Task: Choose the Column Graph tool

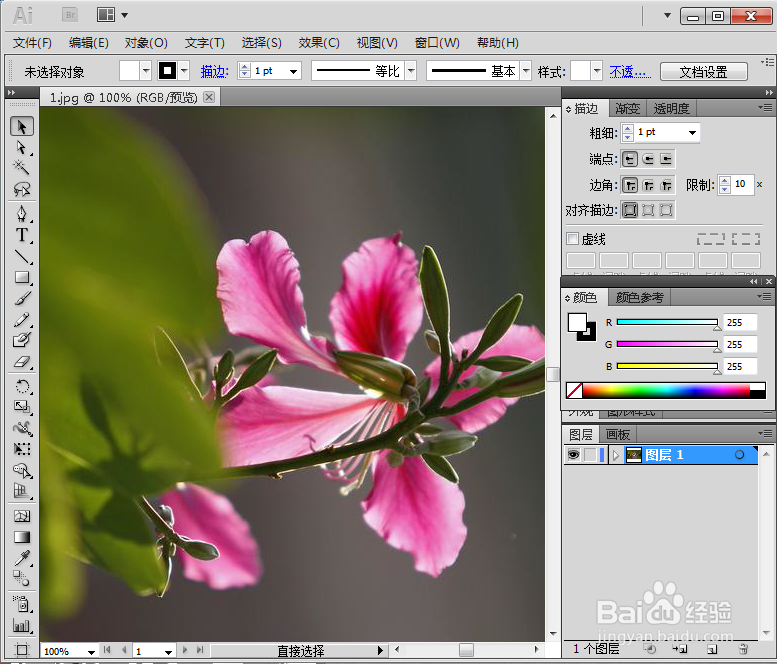Action: [x=22, y=625]
